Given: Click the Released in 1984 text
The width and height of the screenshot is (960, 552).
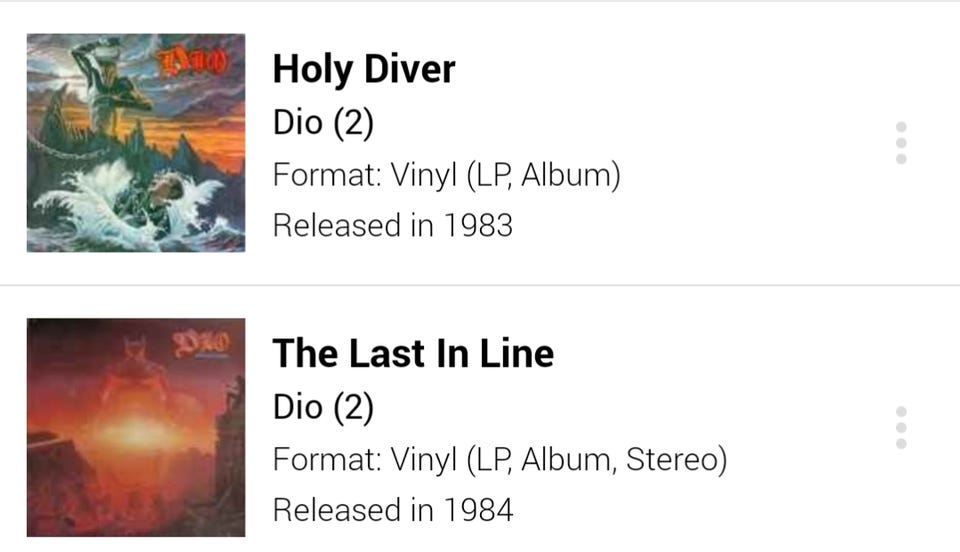Looking at the screenshot, I should click(393, 509).
